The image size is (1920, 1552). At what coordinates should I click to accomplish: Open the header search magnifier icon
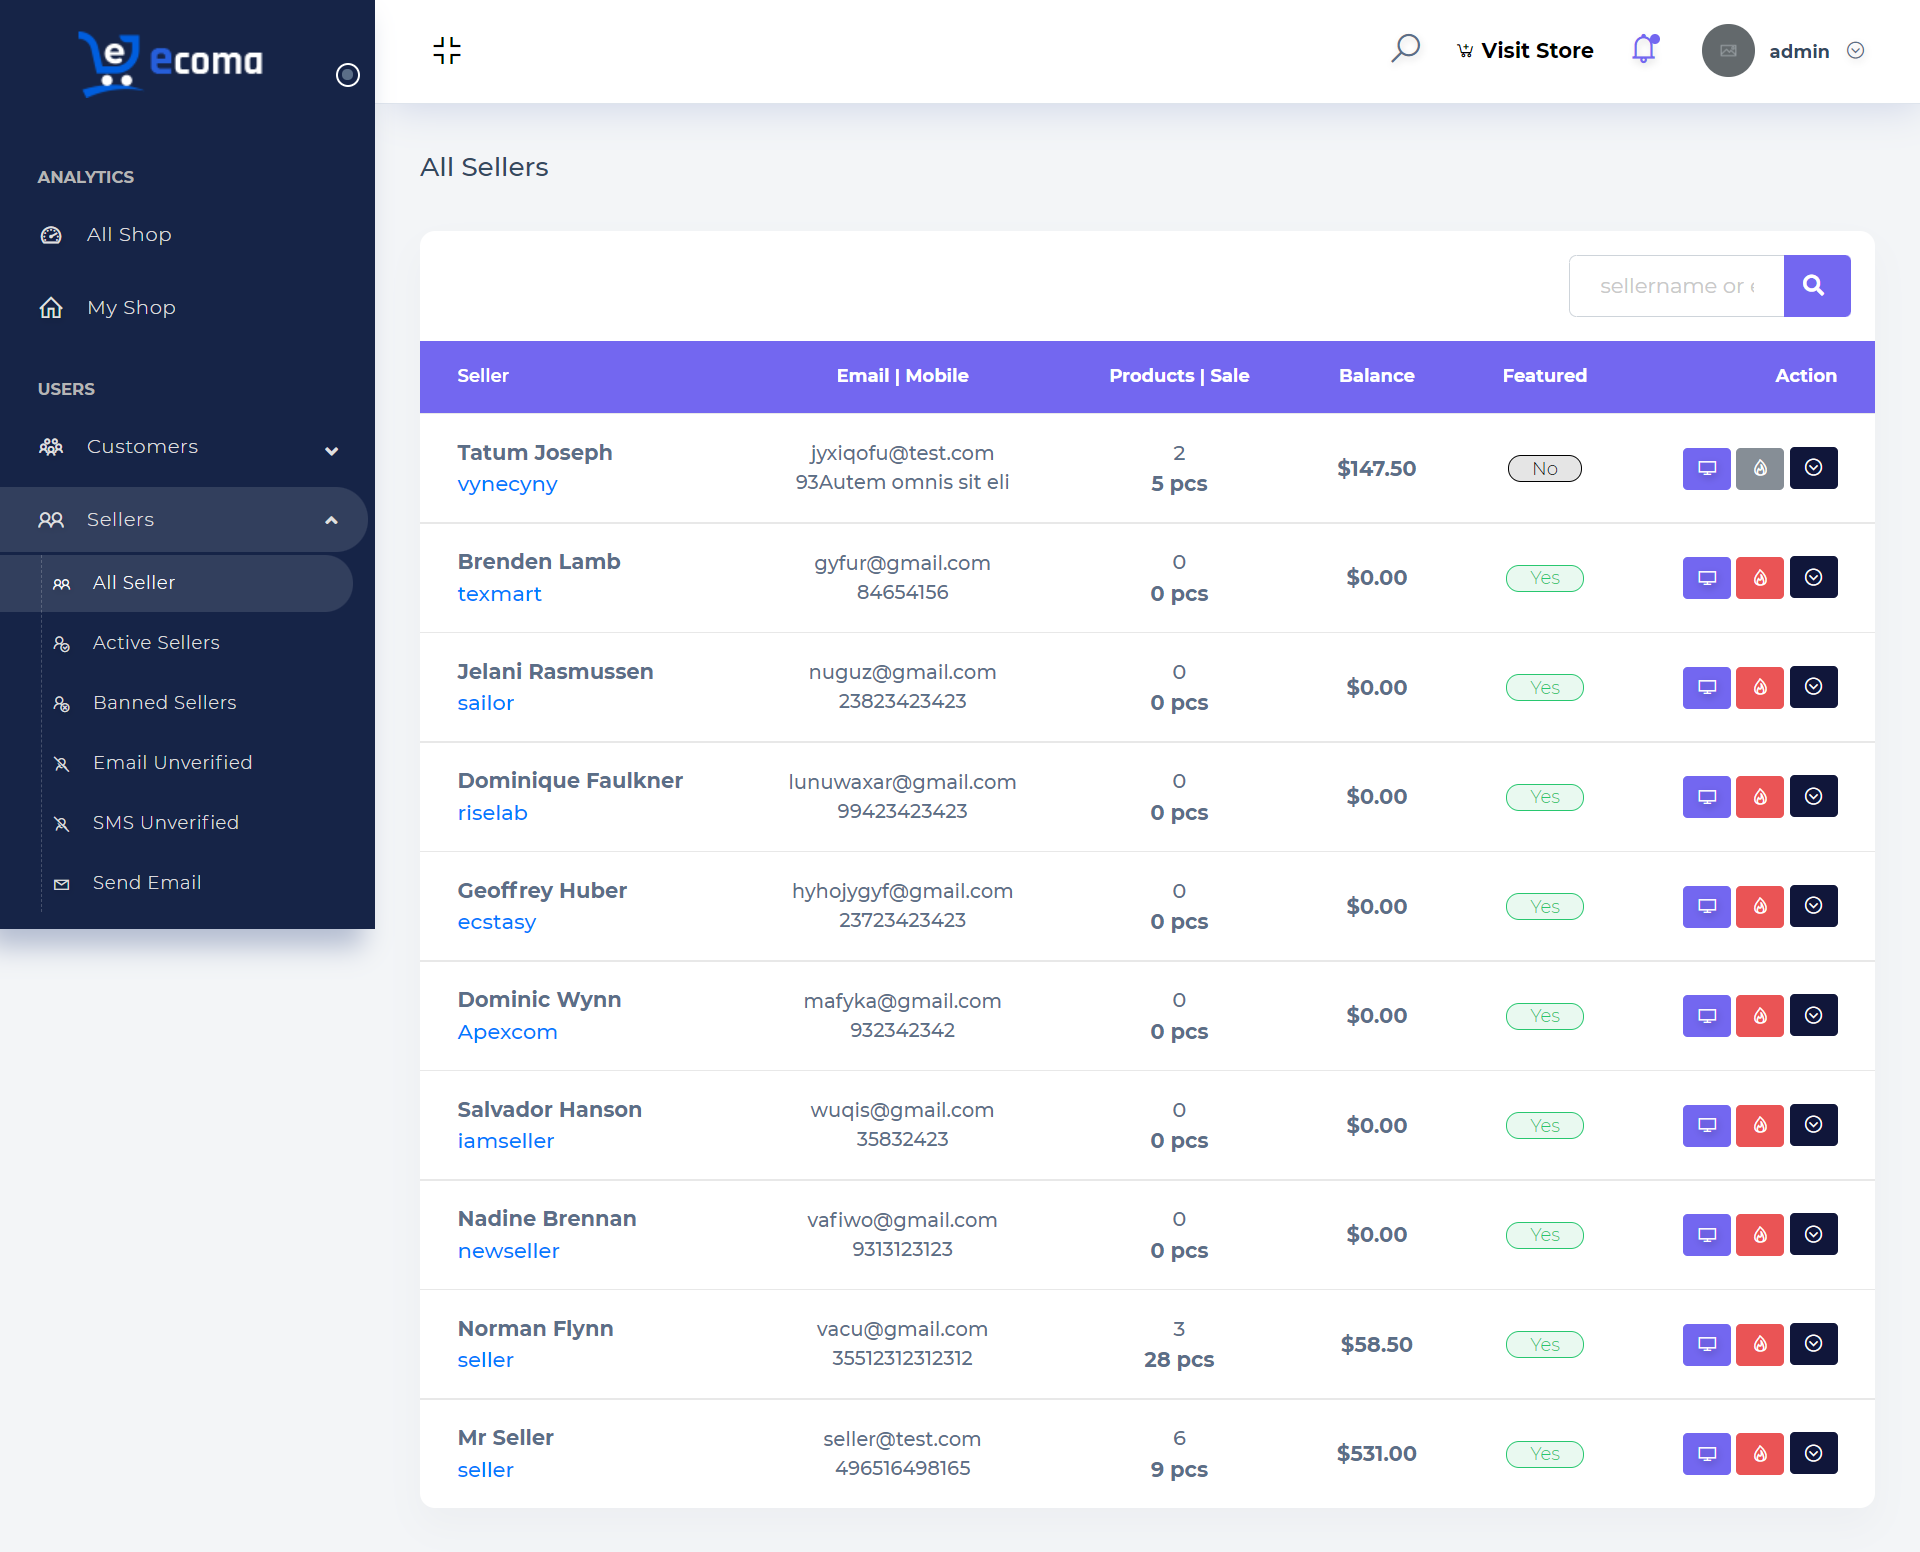tap(1405, 49)
